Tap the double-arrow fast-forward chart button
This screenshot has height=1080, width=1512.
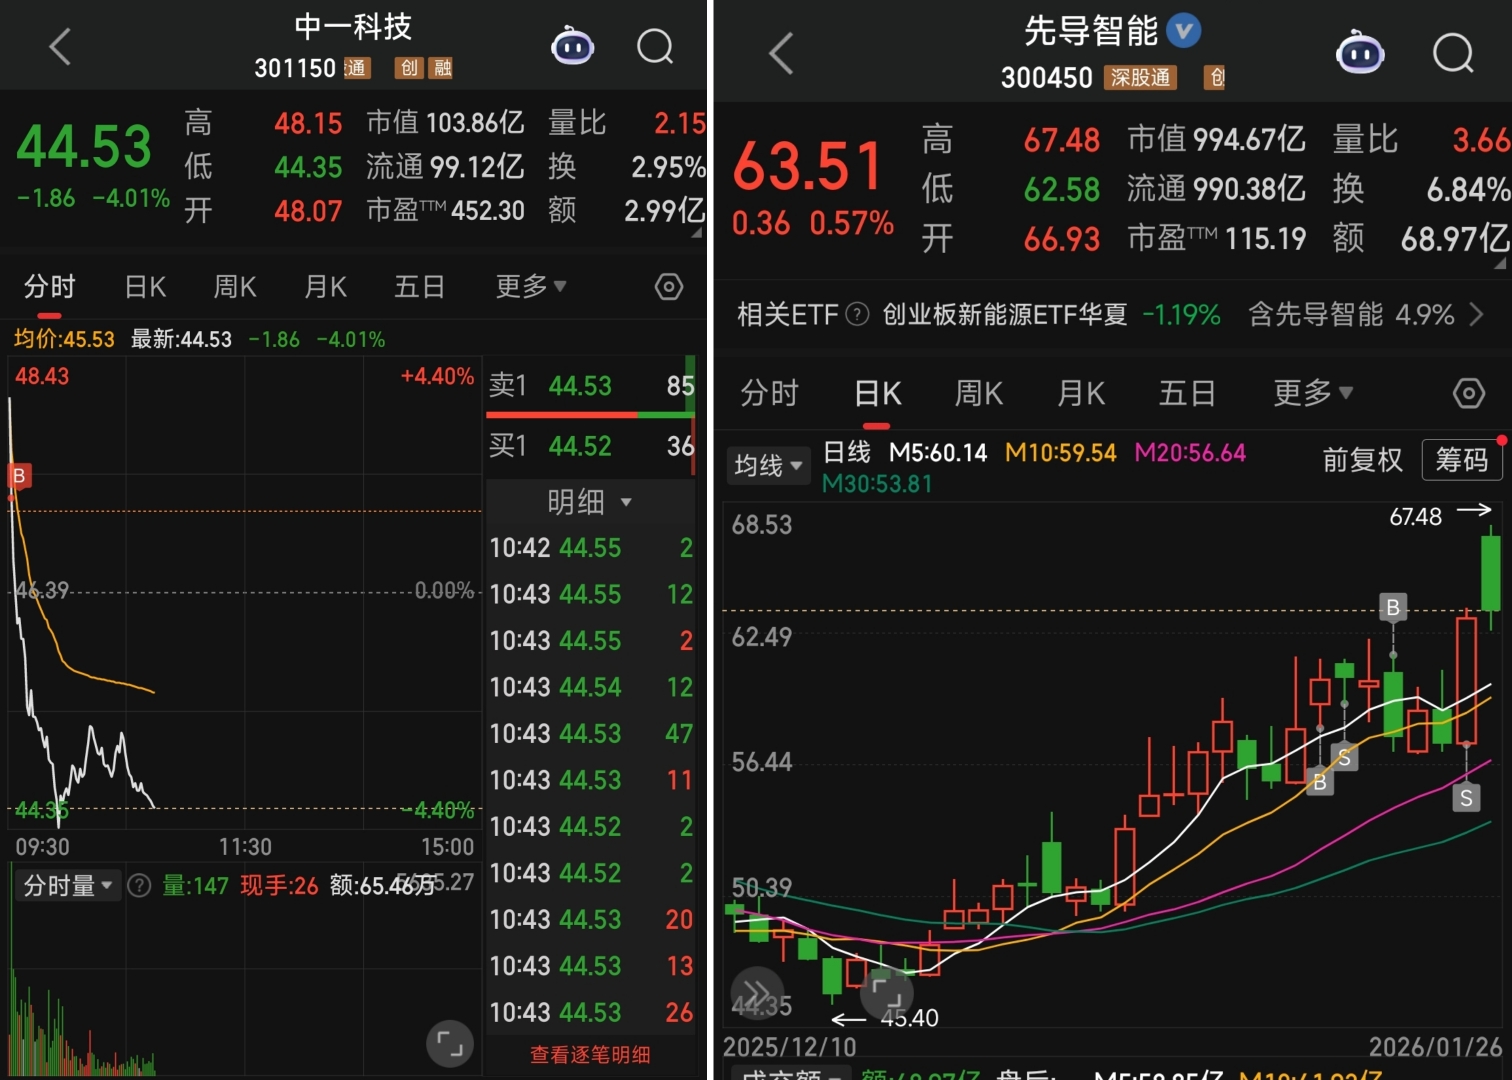click(757, 993)
